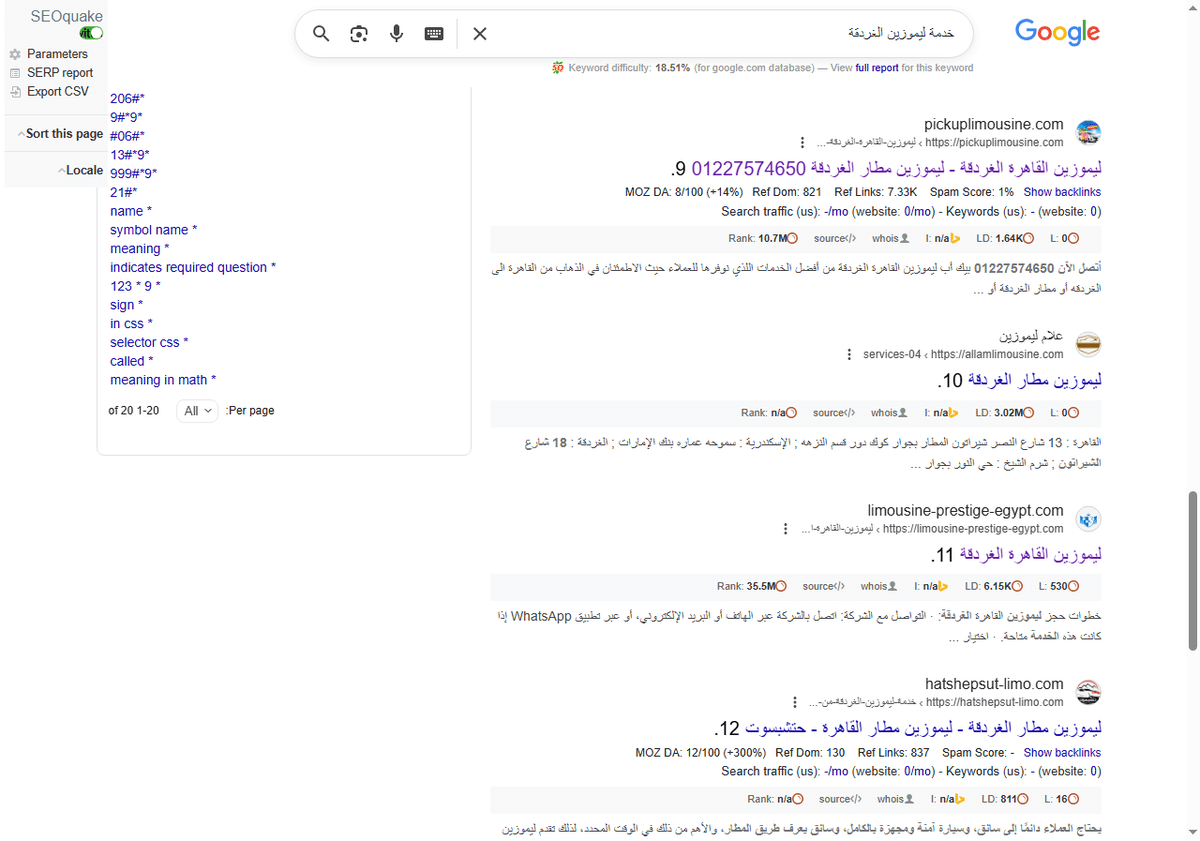The height and width of the screenshot is (841, 1200).
Task: Run whois lookup for allamlimousine.com result
Action: pos(888,411)
